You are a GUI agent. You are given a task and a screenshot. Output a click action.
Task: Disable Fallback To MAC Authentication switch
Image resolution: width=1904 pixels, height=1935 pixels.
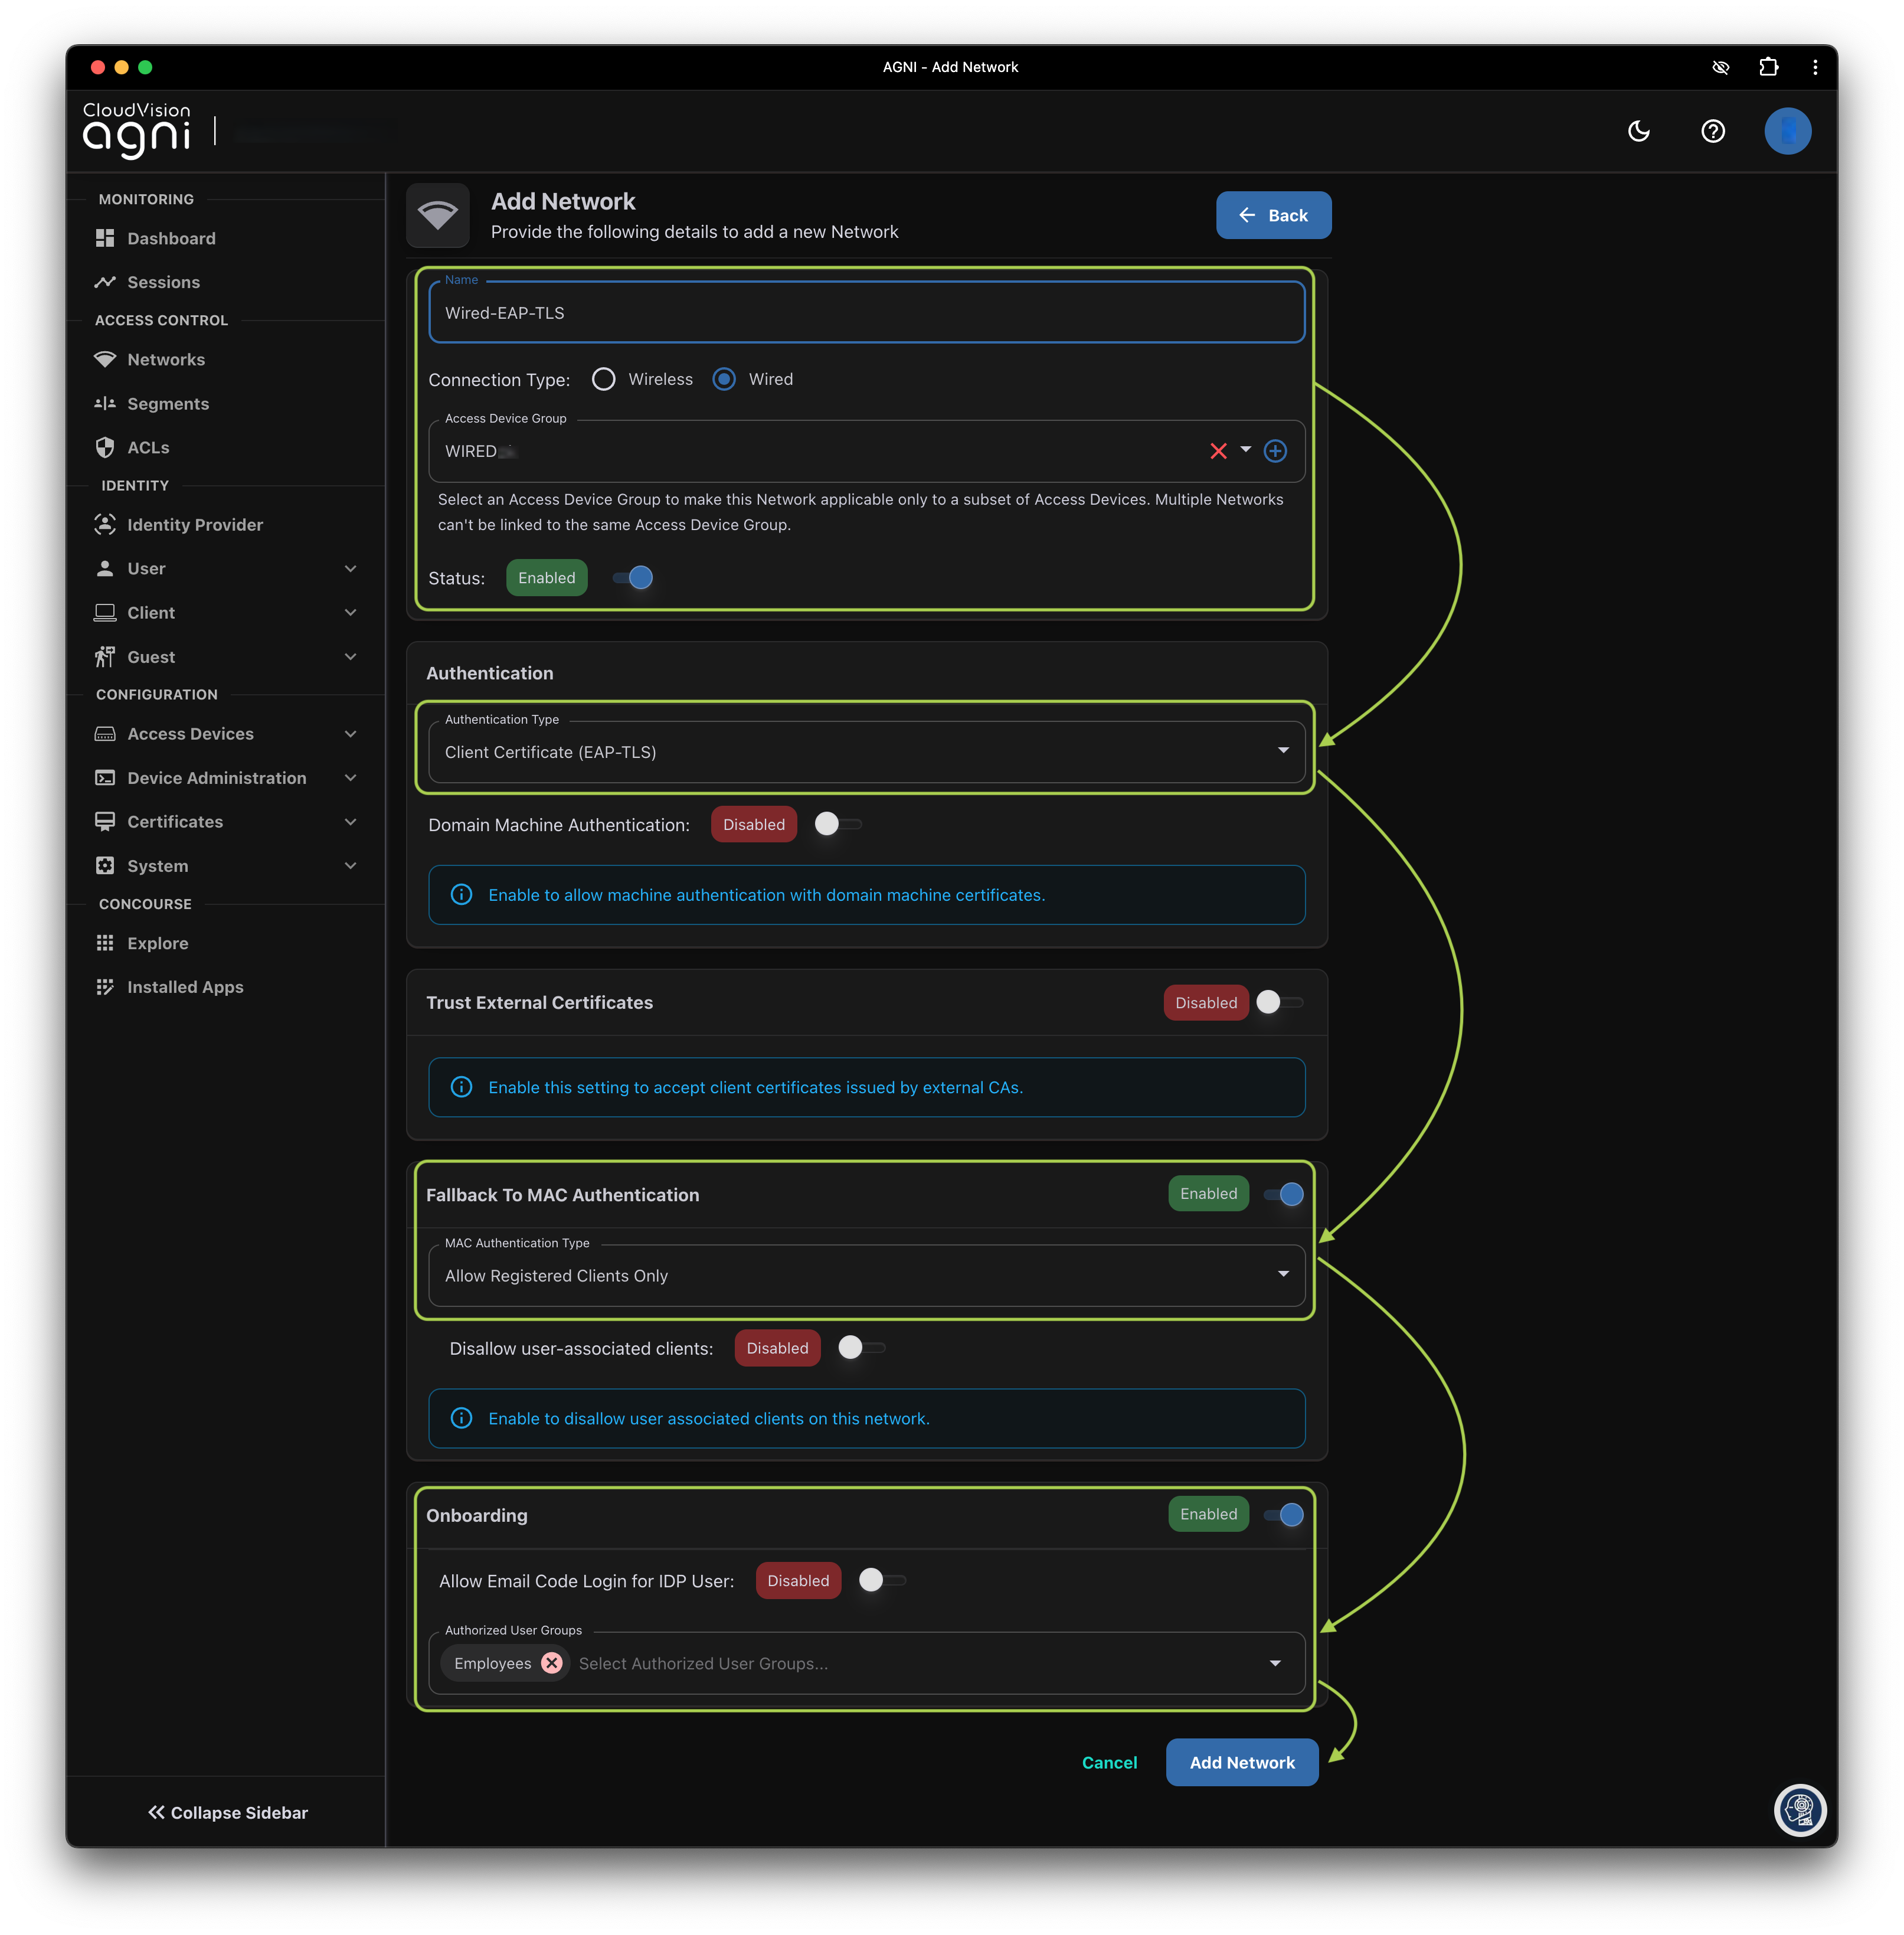1283,1193
